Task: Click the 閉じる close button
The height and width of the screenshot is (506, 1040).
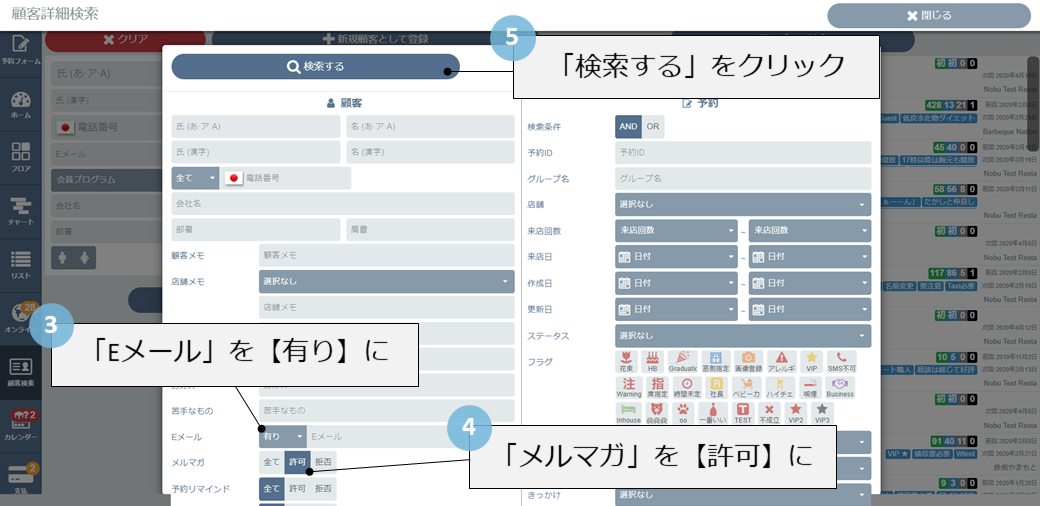Action: [x=928, y=15]
